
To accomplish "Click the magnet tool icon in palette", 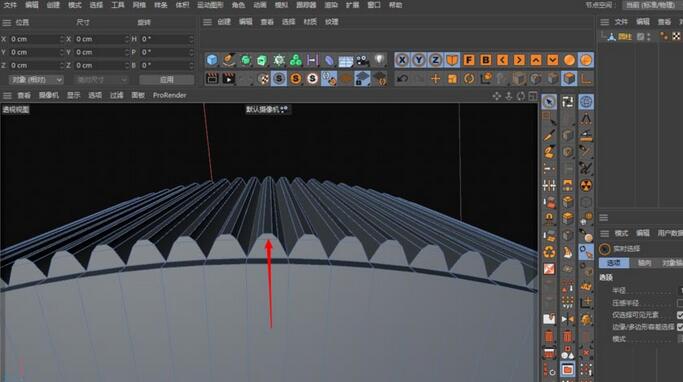I will pyautogui.click(x=549, y=219).
